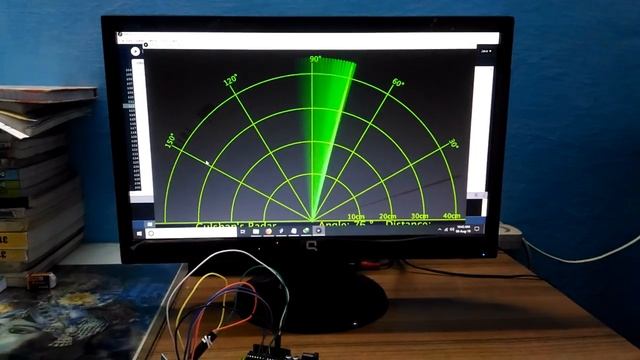The height and width of the screenshot is (360, 640).
Task: Open the round orange browser icon in taskbar
Action: 269,231
